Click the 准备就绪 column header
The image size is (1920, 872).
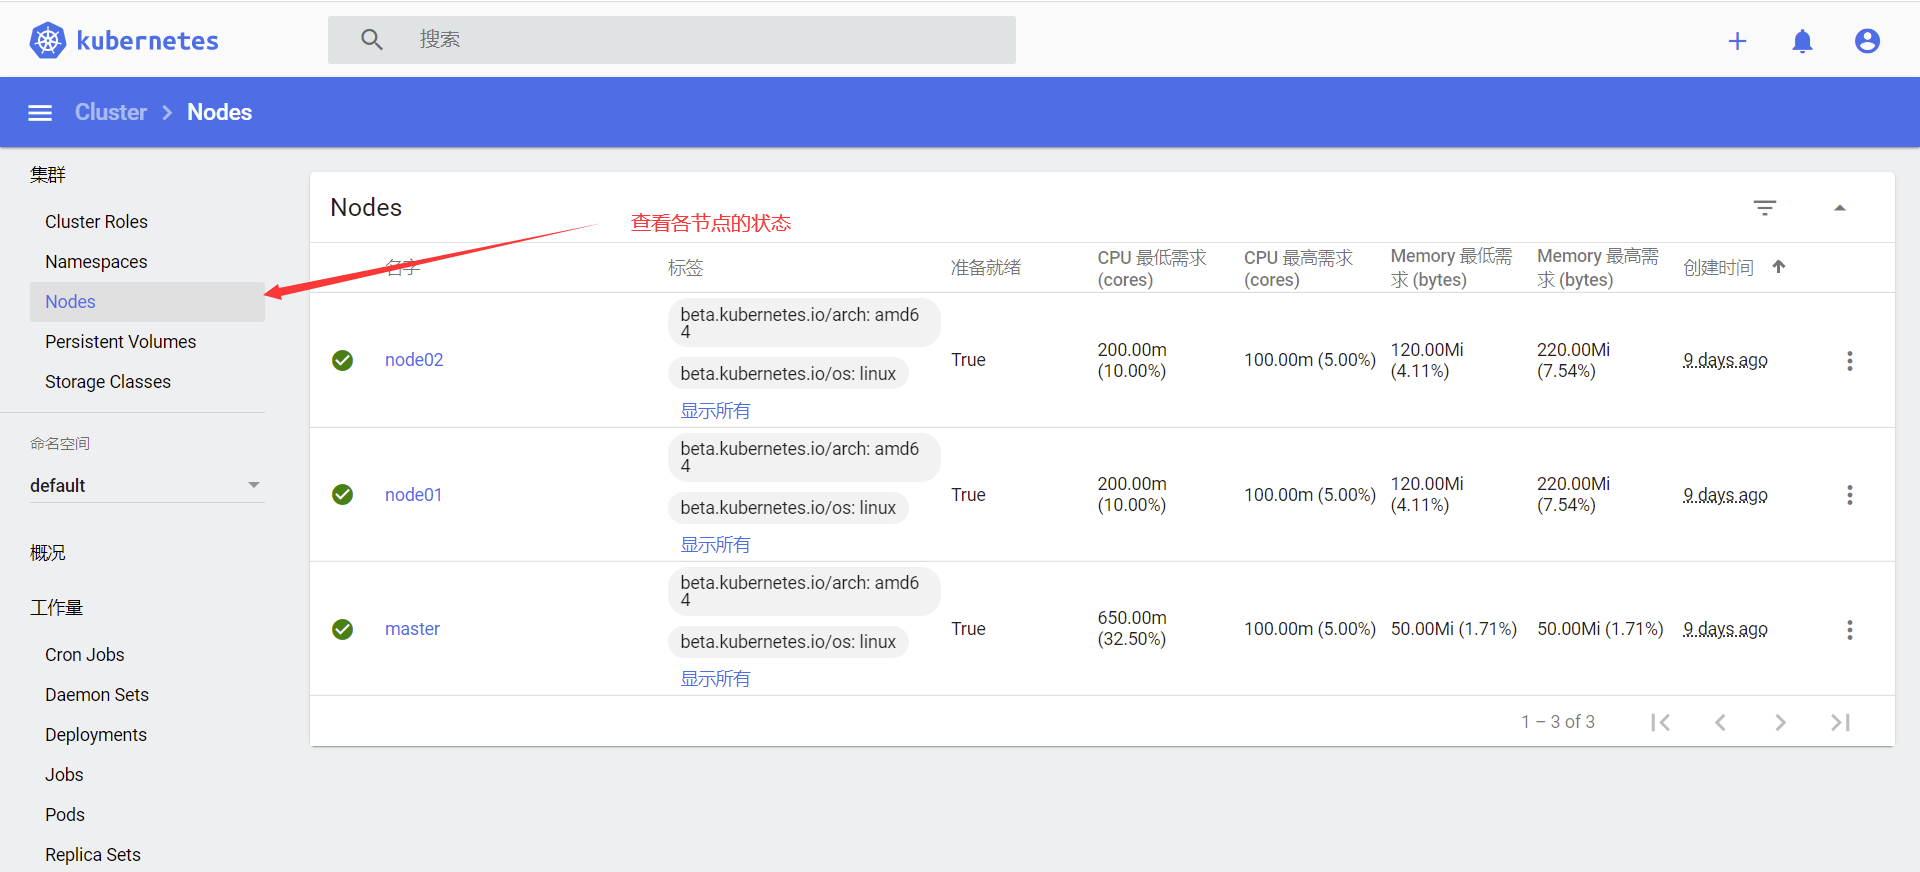click(986, 268)
